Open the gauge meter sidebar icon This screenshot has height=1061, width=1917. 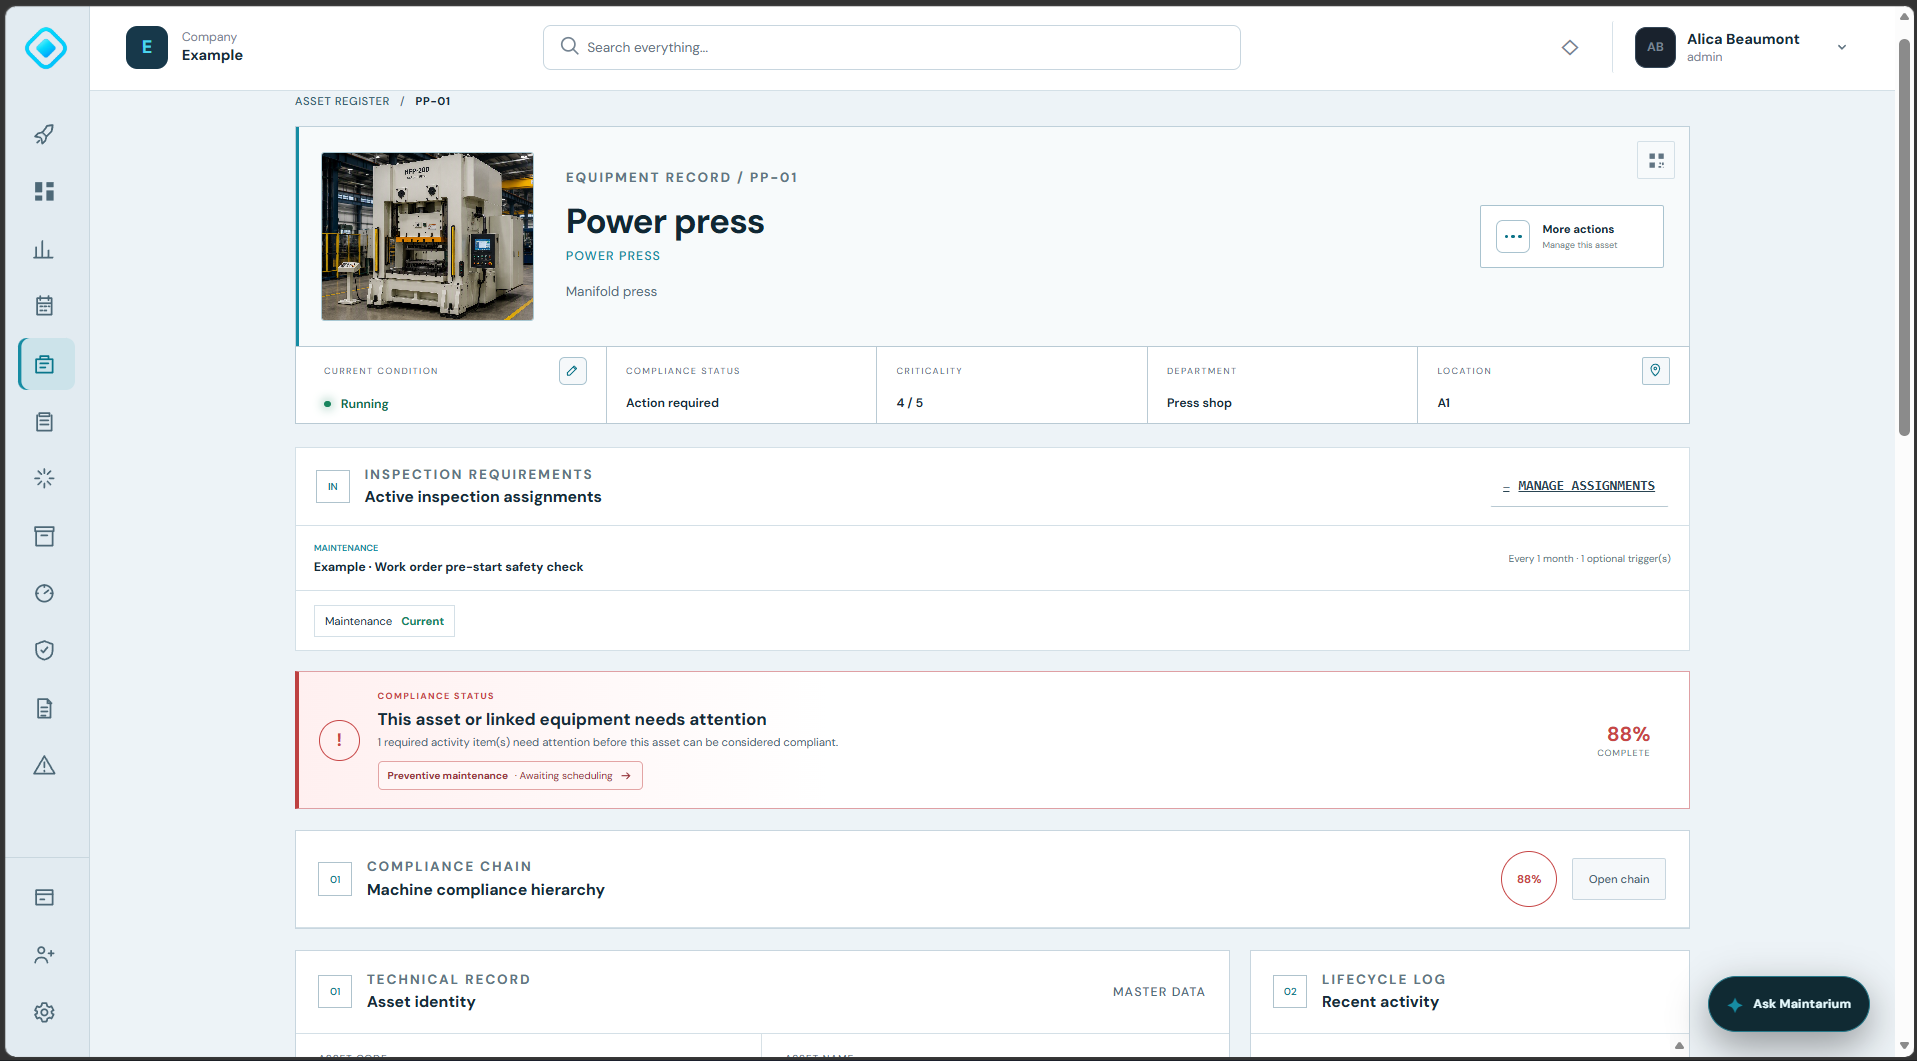(44, 593)
